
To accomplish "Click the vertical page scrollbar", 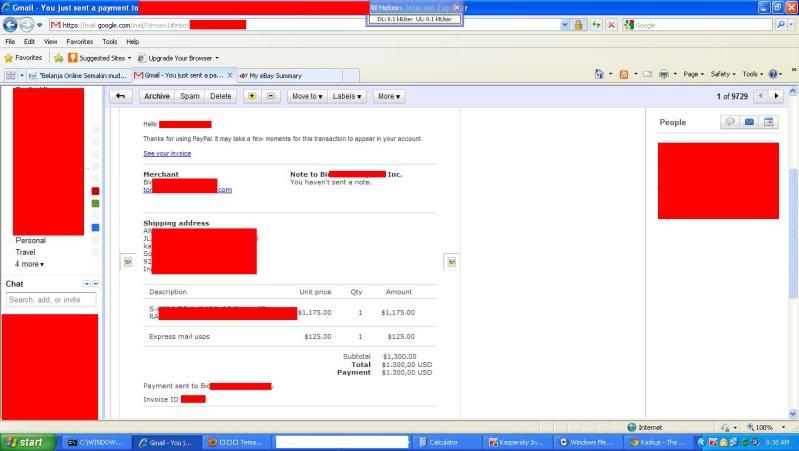I will click(x=793, y=232).
